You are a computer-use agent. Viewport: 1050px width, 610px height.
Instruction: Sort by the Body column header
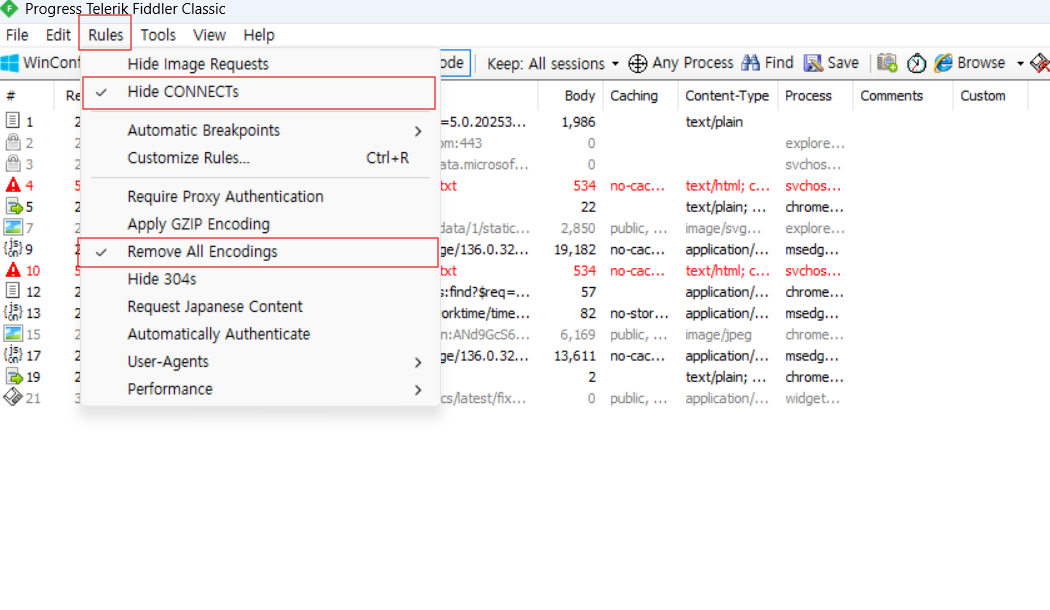point(570,96)
